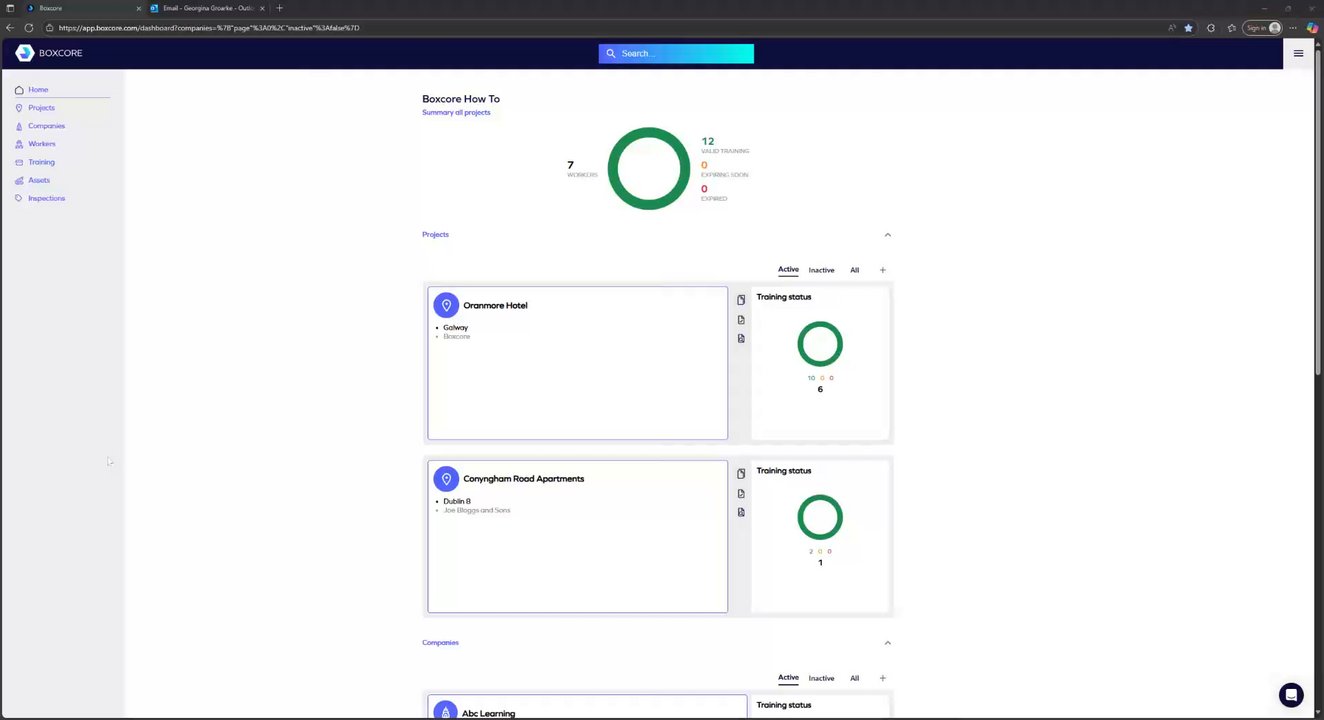Collapse the Companies section chevron
Image resolution: width=1324 pixels, height=720 pixels.
pos(887,643)
